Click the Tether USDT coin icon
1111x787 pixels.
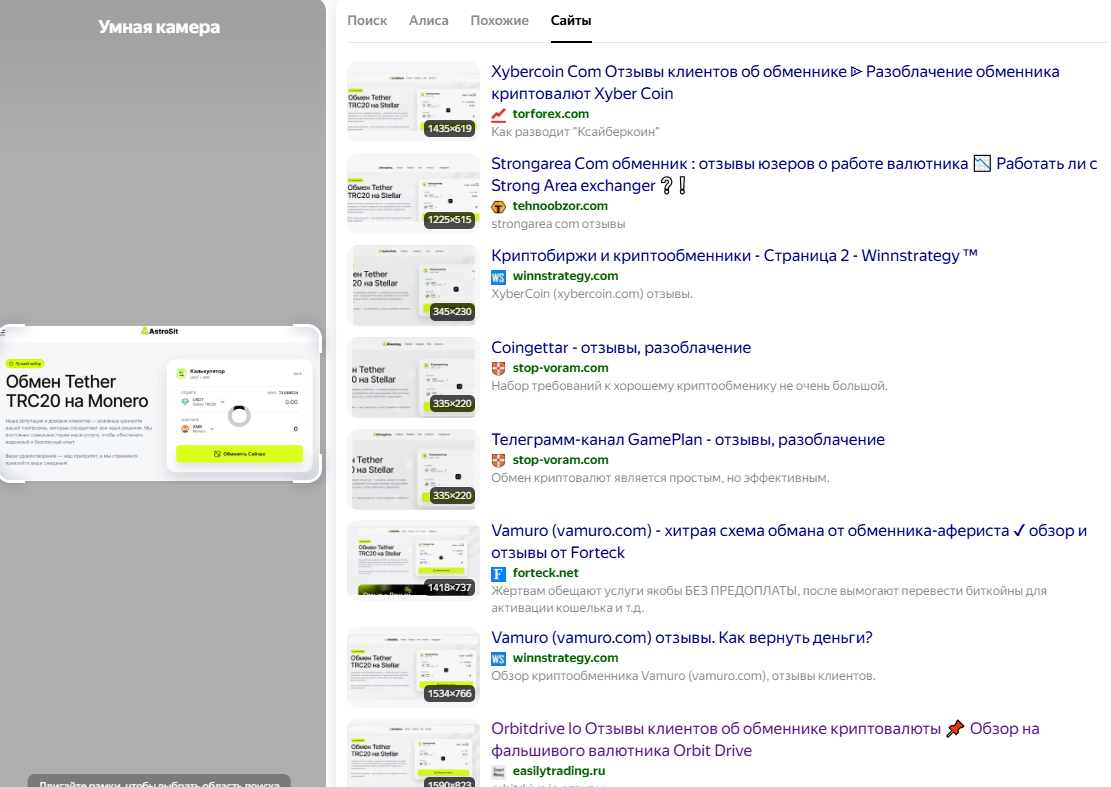[185, 402]
